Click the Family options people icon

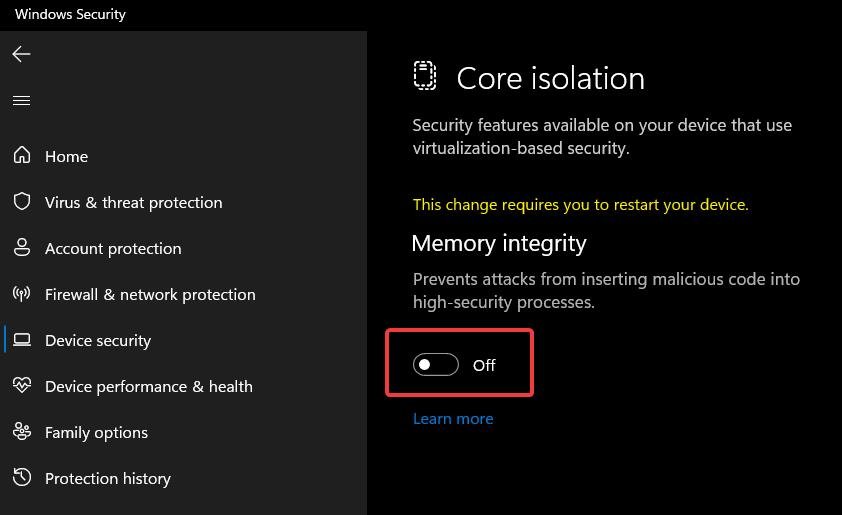pos(22,431)
